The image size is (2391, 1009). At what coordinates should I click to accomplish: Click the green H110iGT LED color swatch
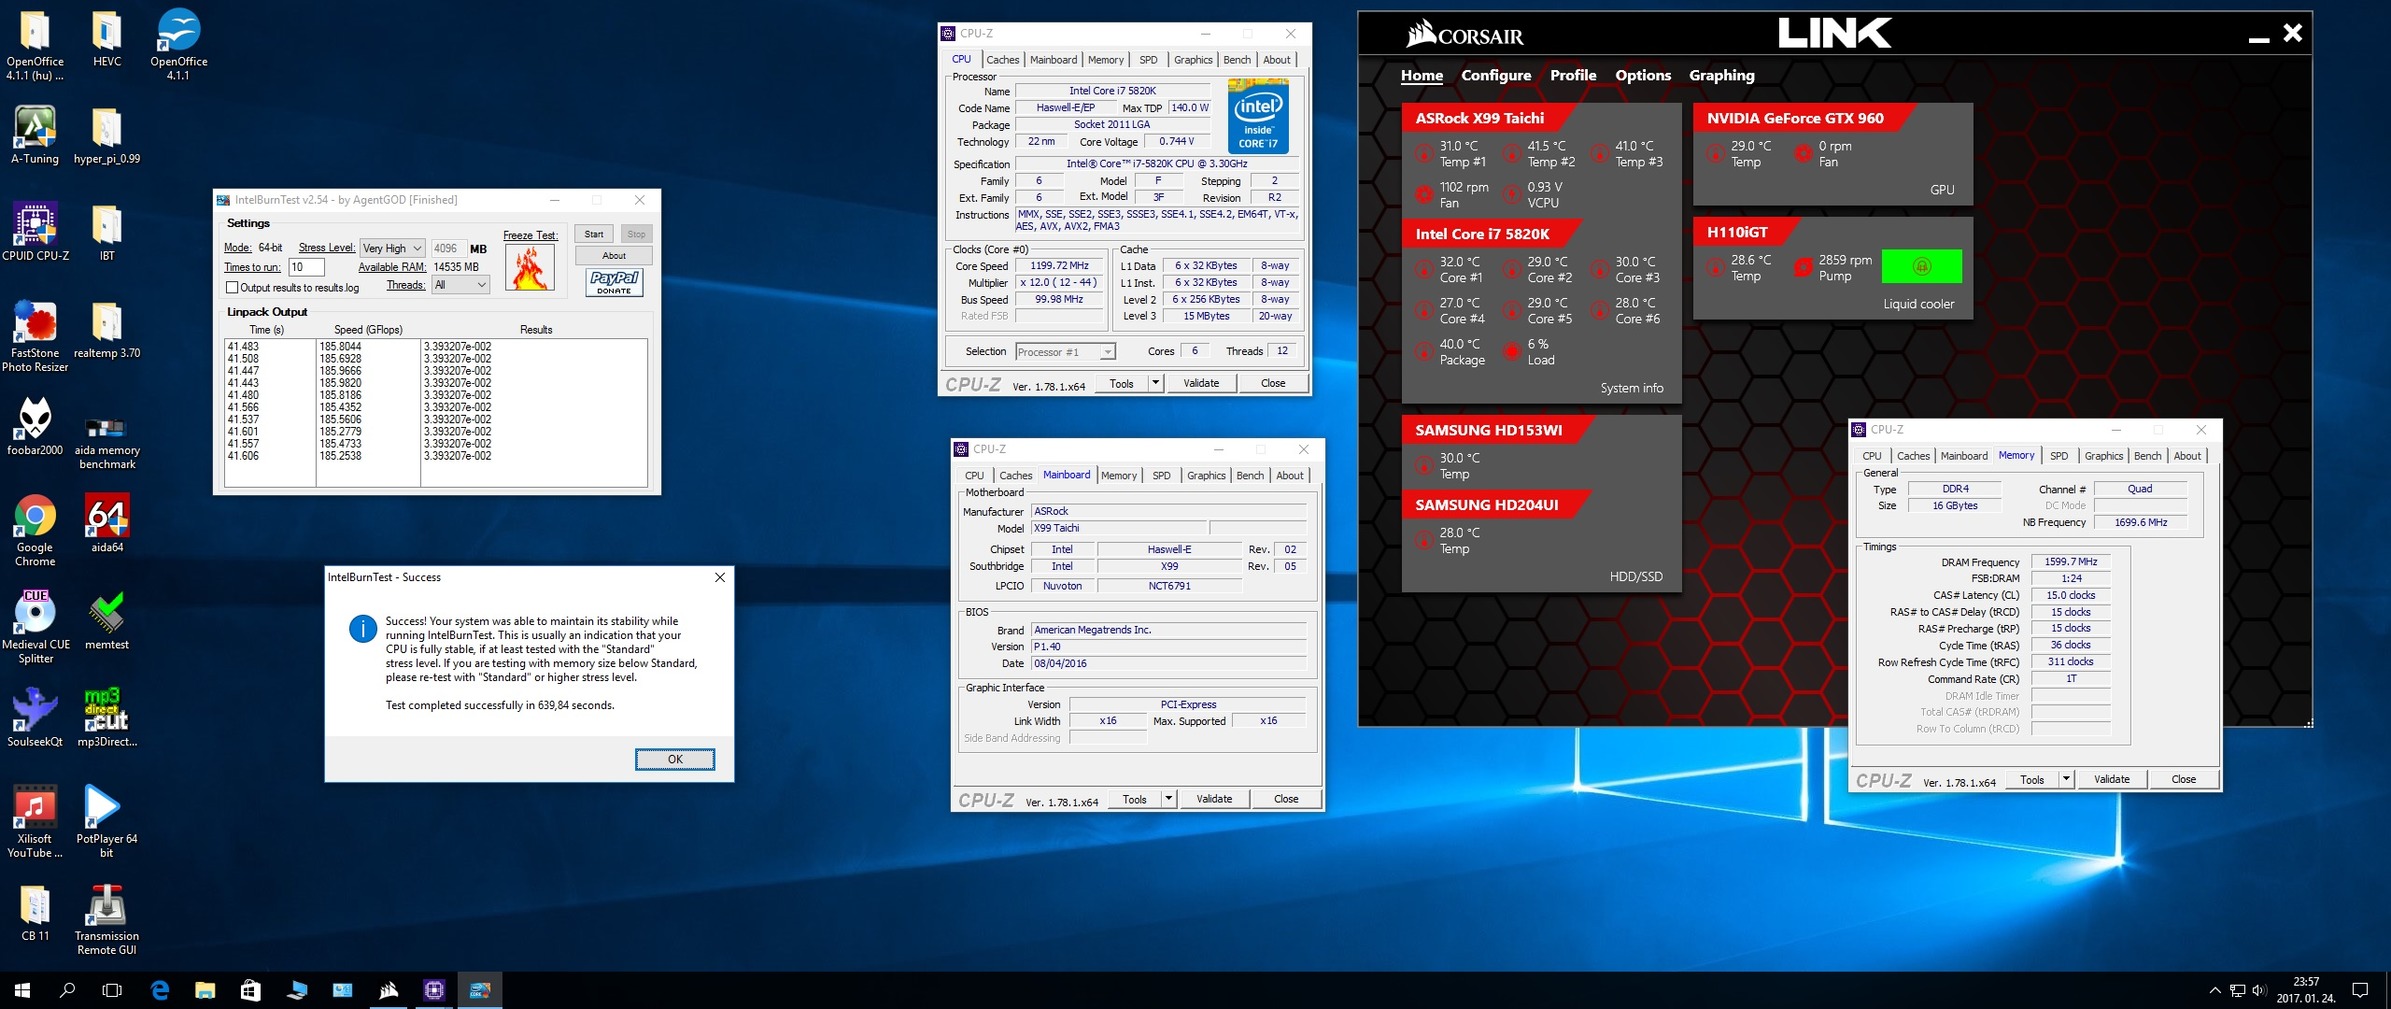[x=1921, y=266]
